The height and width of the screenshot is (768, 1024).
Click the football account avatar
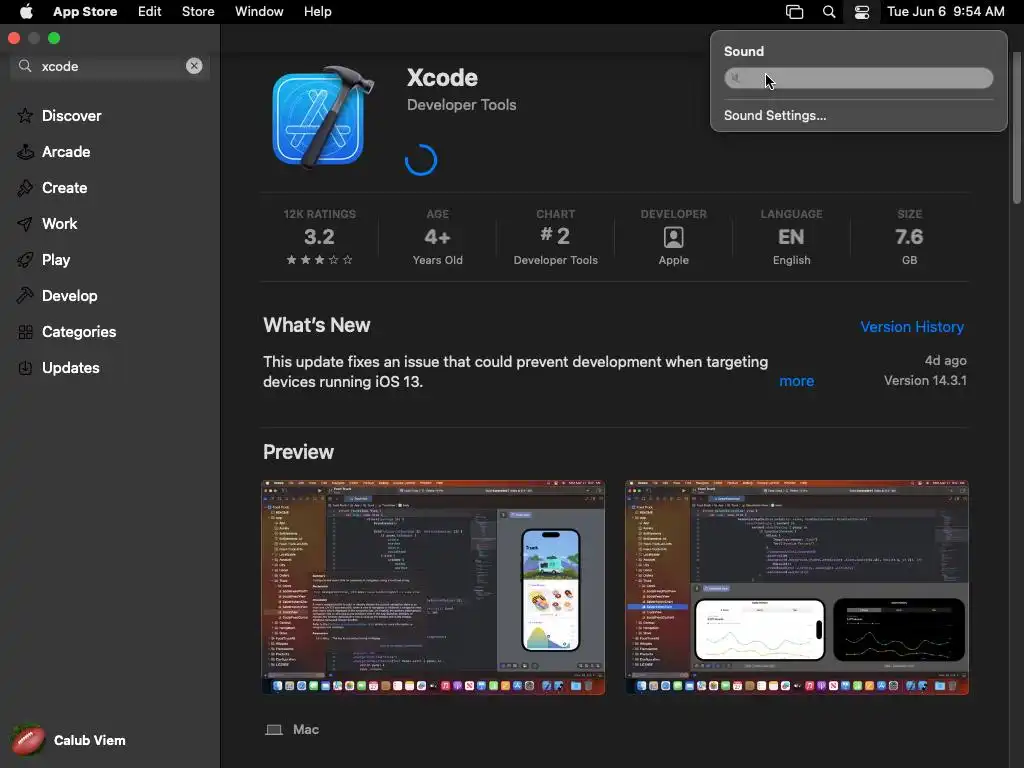pyautogui.click(x=27, y=740)
